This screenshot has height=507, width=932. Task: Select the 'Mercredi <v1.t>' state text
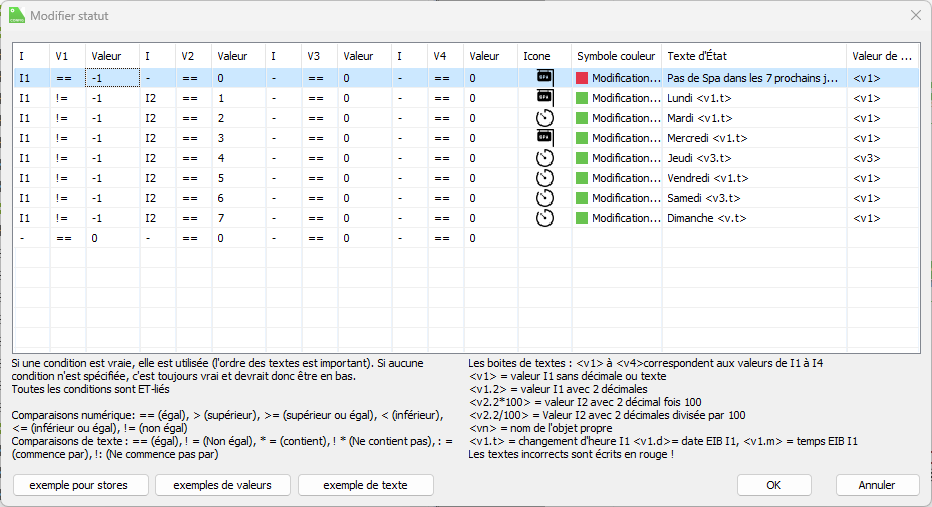point(707,138)
